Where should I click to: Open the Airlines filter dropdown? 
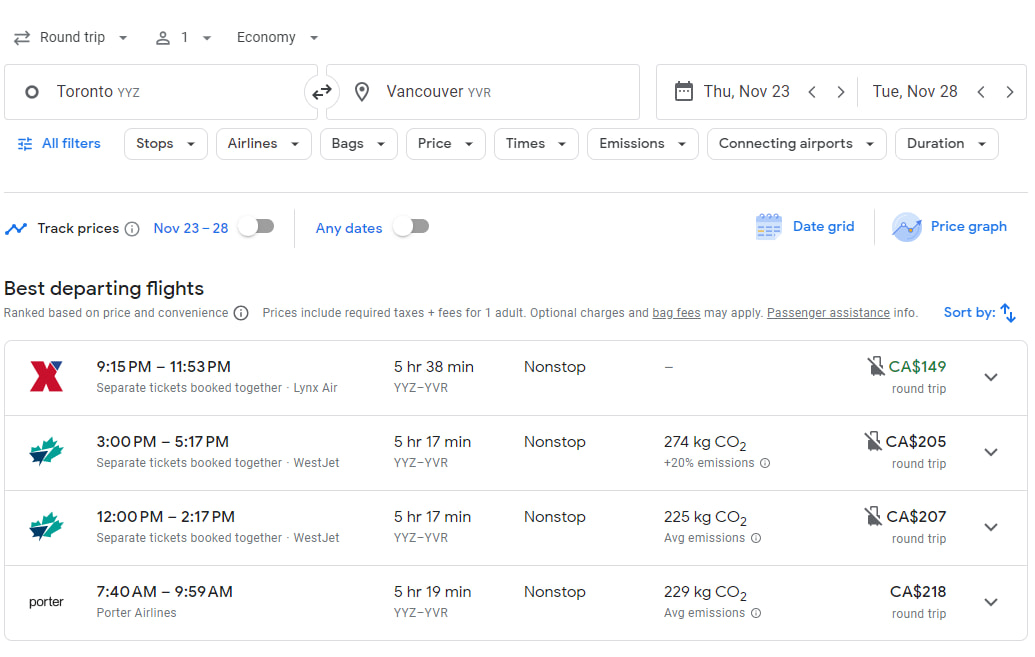point(263,143)
